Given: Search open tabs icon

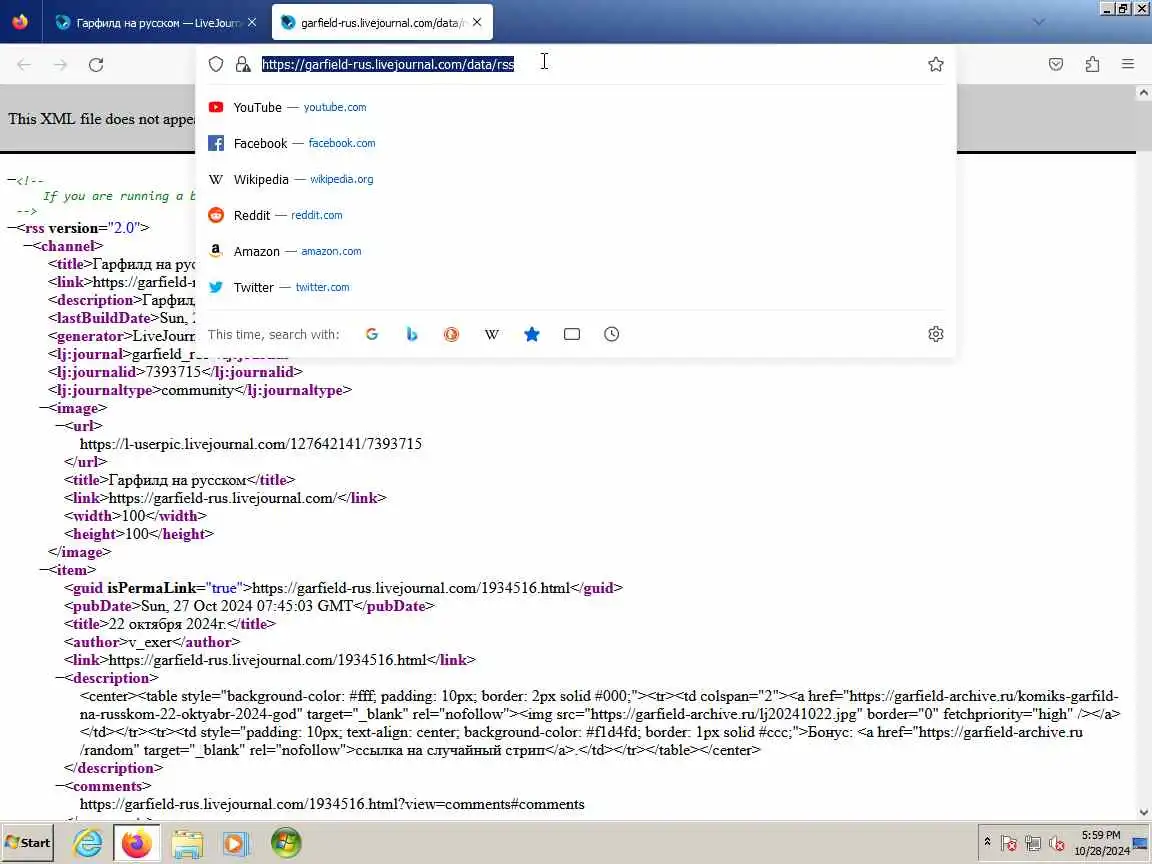Looking at the screenshot, I should pyautogui.click(x=572, y=334).
